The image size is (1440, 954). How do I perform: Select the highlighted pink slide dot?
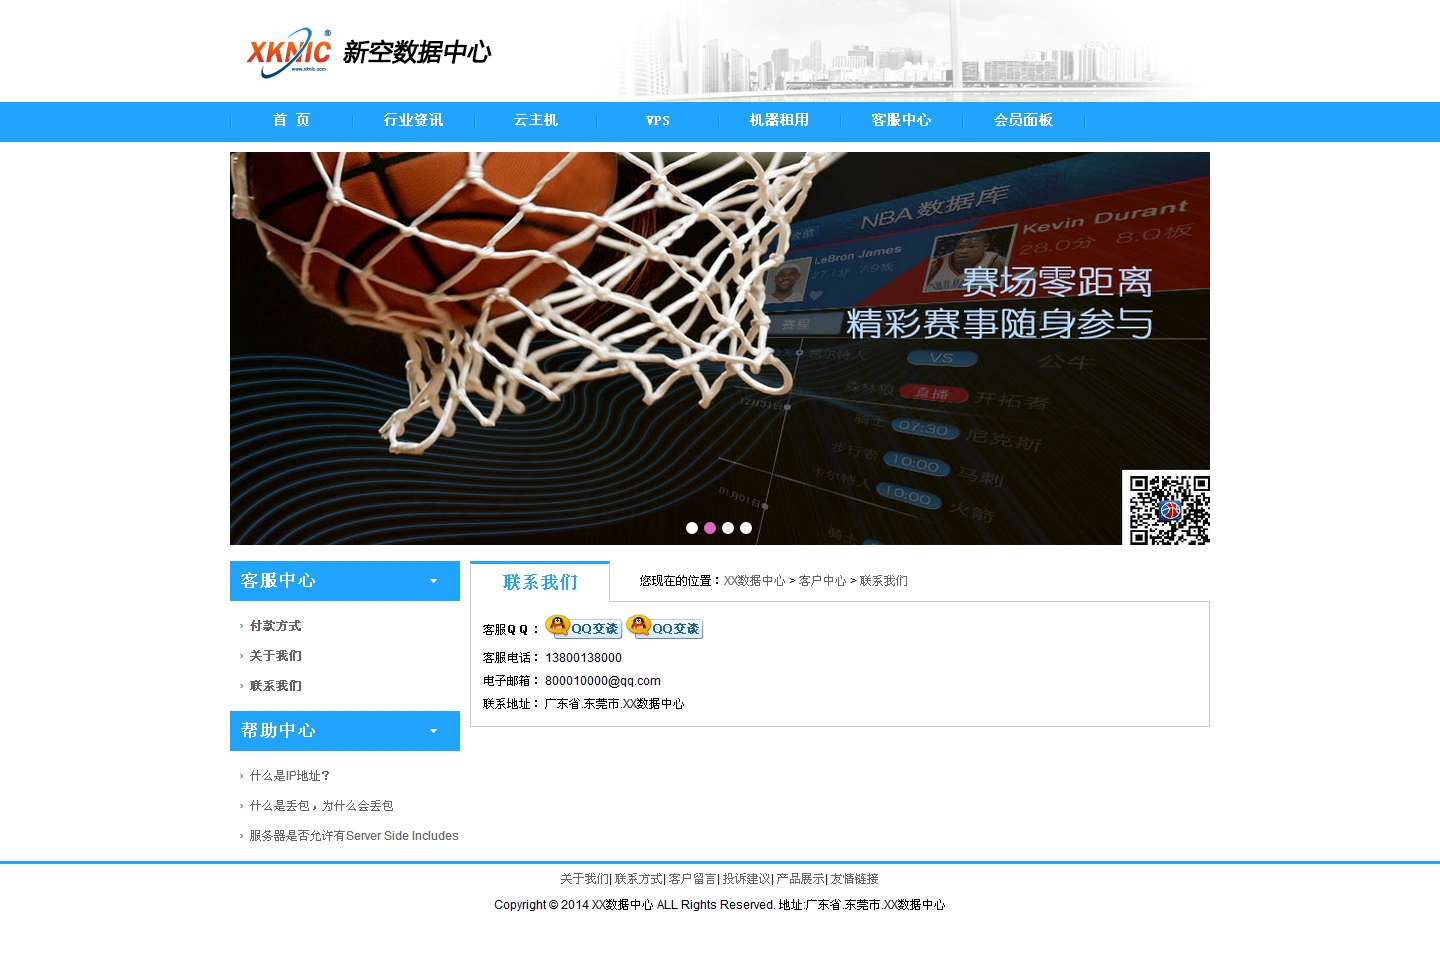click(710, 528)
